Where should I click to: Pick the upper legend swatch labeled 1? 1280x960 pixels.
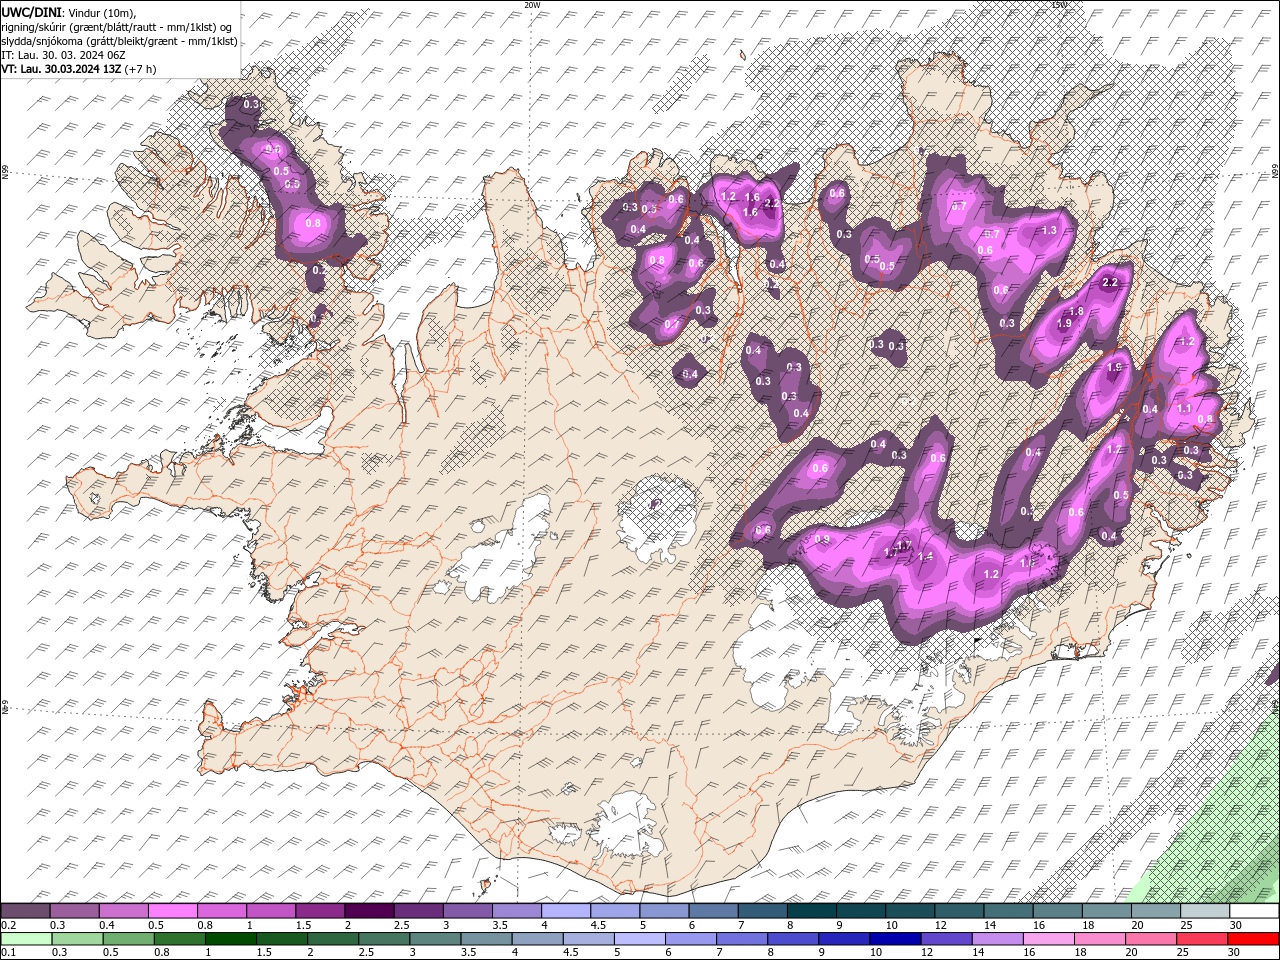[x=271, y=911]
